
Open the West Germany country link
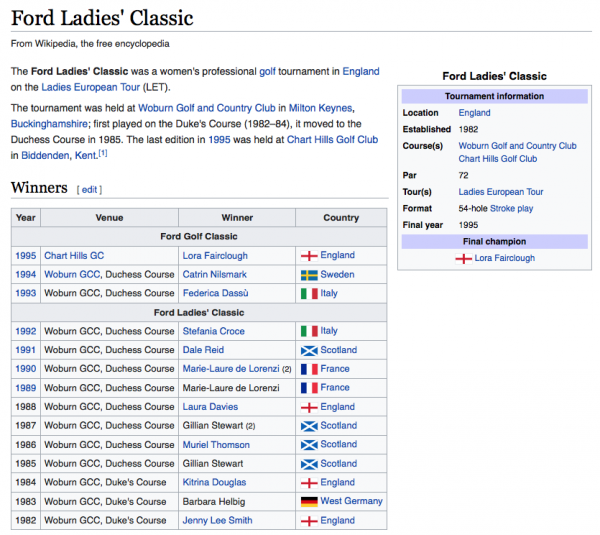coord(352,501)
